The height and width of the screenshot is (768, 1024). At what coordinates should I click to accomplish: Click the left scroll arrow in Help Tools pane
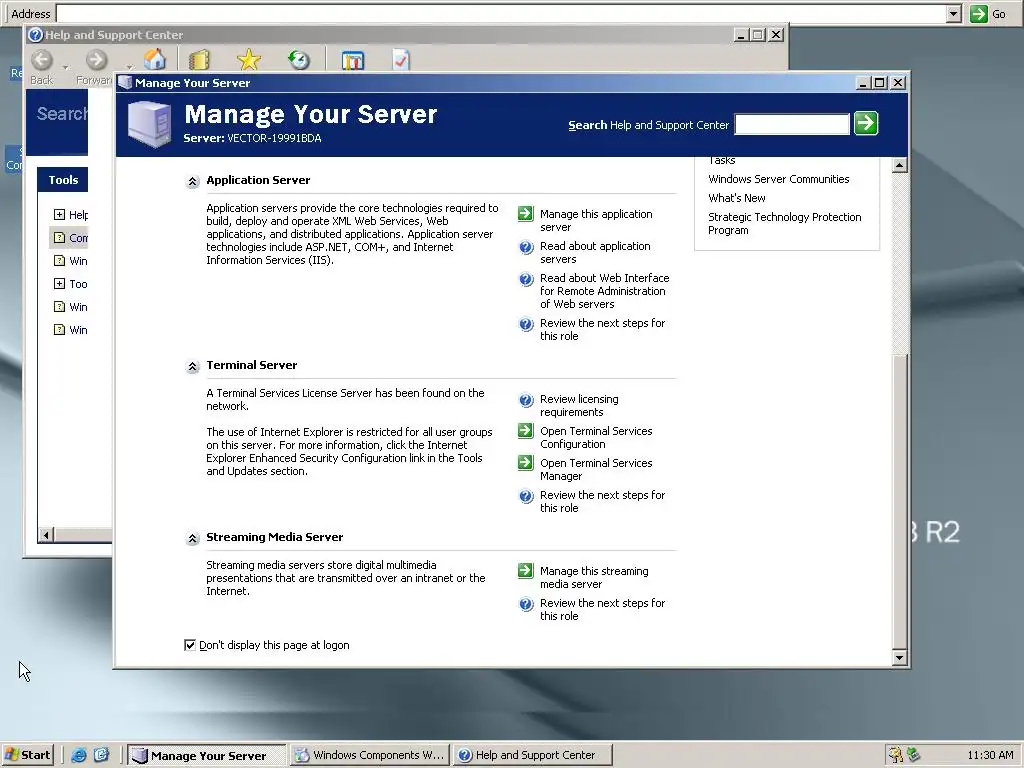click(46, 535)
